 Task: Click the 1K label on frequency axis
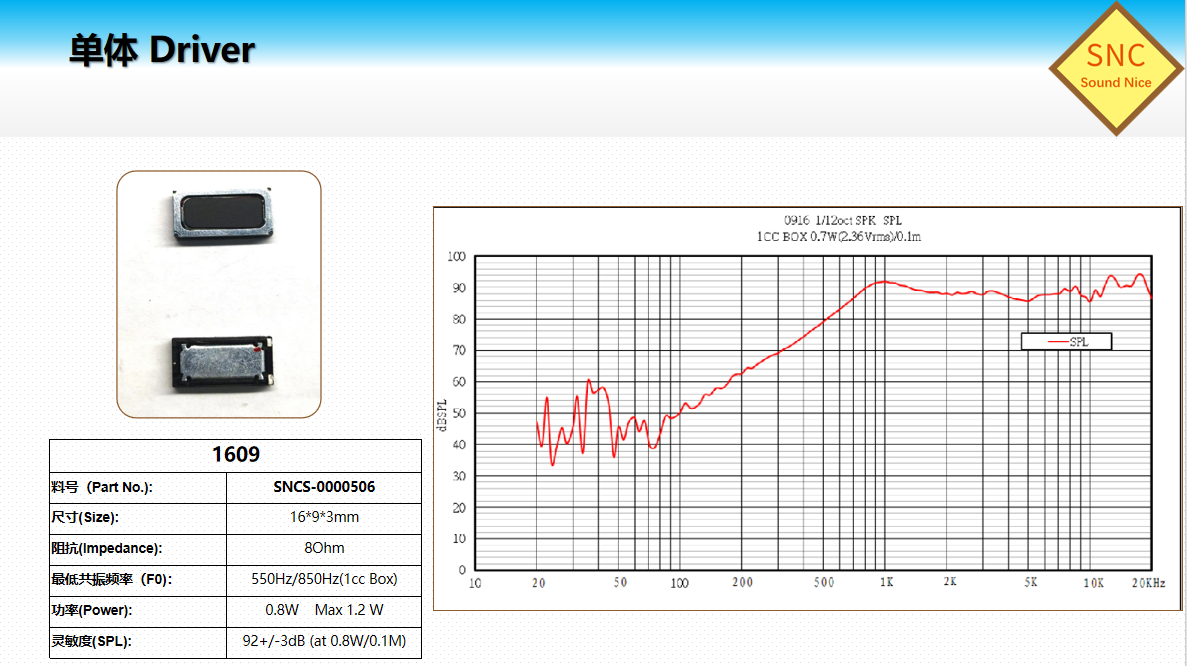[884, 583]
